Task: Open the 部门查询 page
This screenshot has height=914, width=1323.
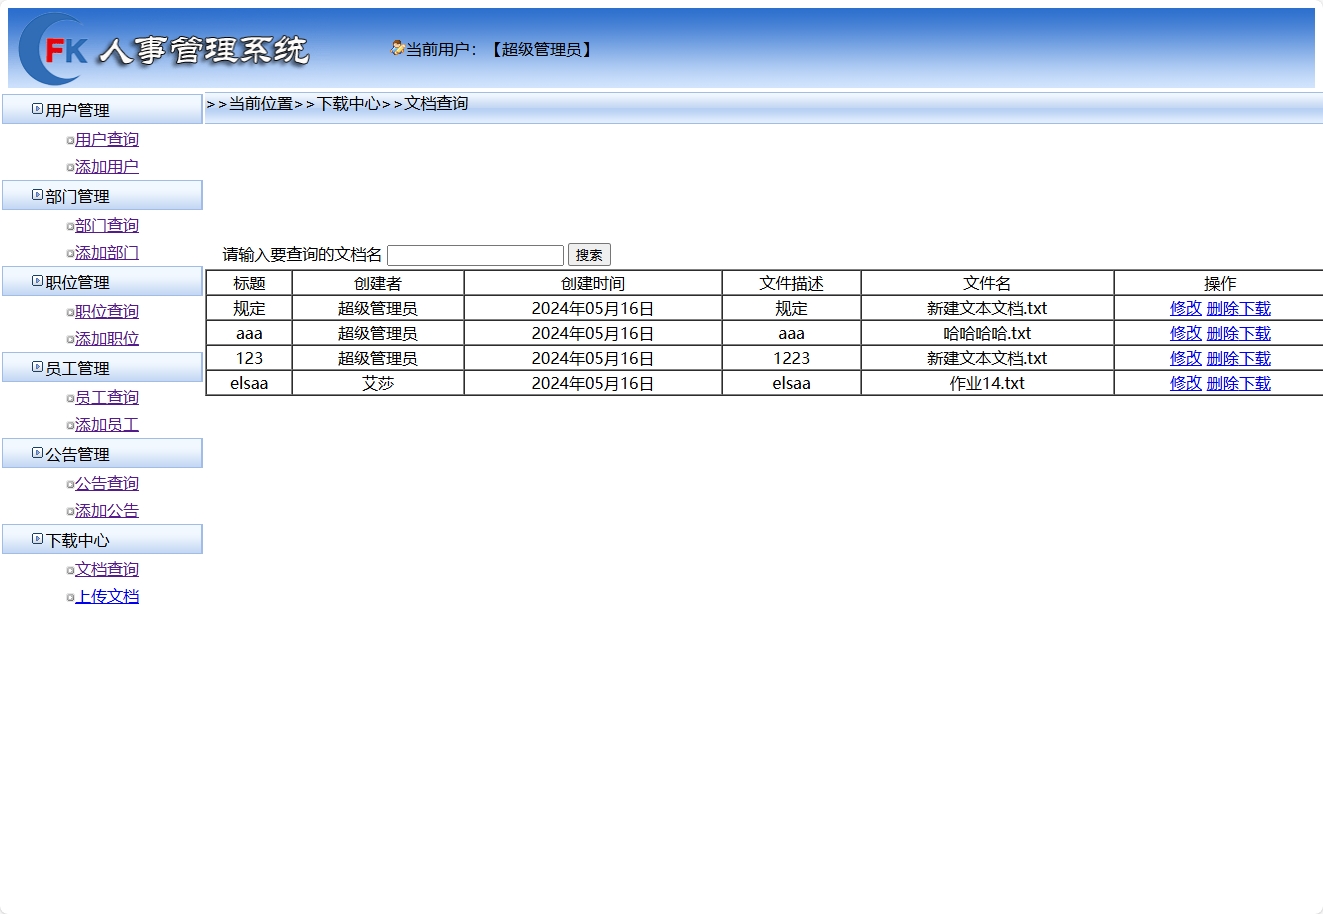Action: pyautogui.click(x=107, y=226)
